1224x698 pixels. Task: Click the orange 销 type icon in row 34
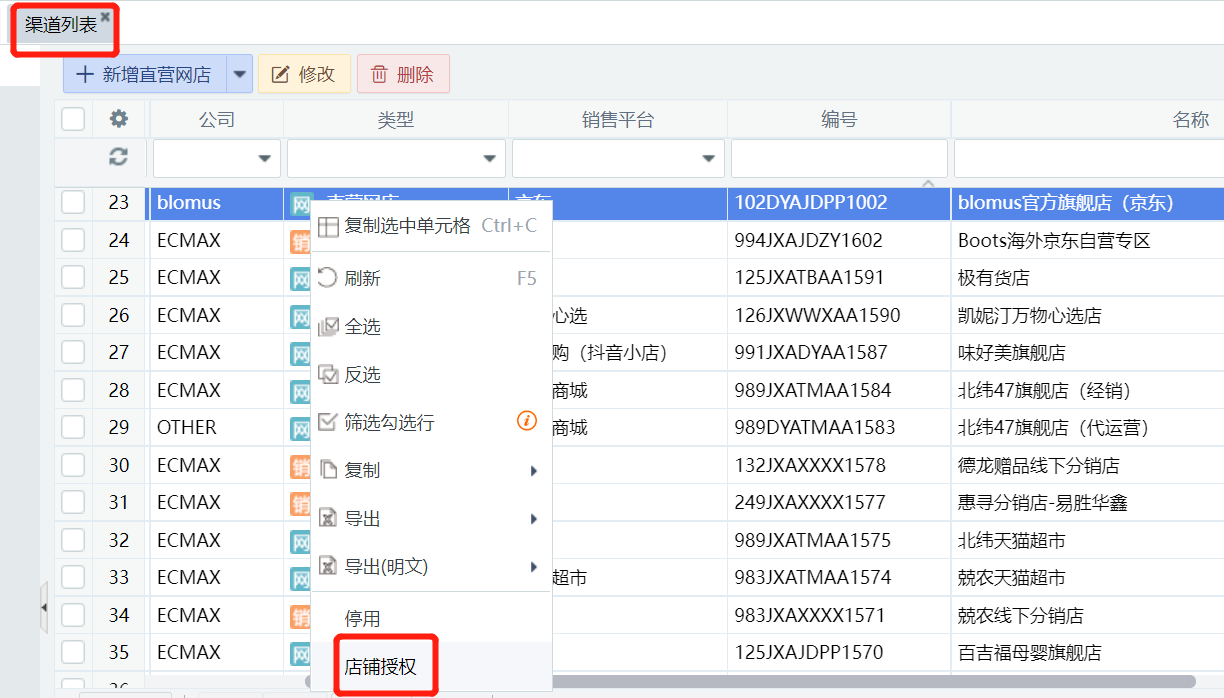click(301, 616)
